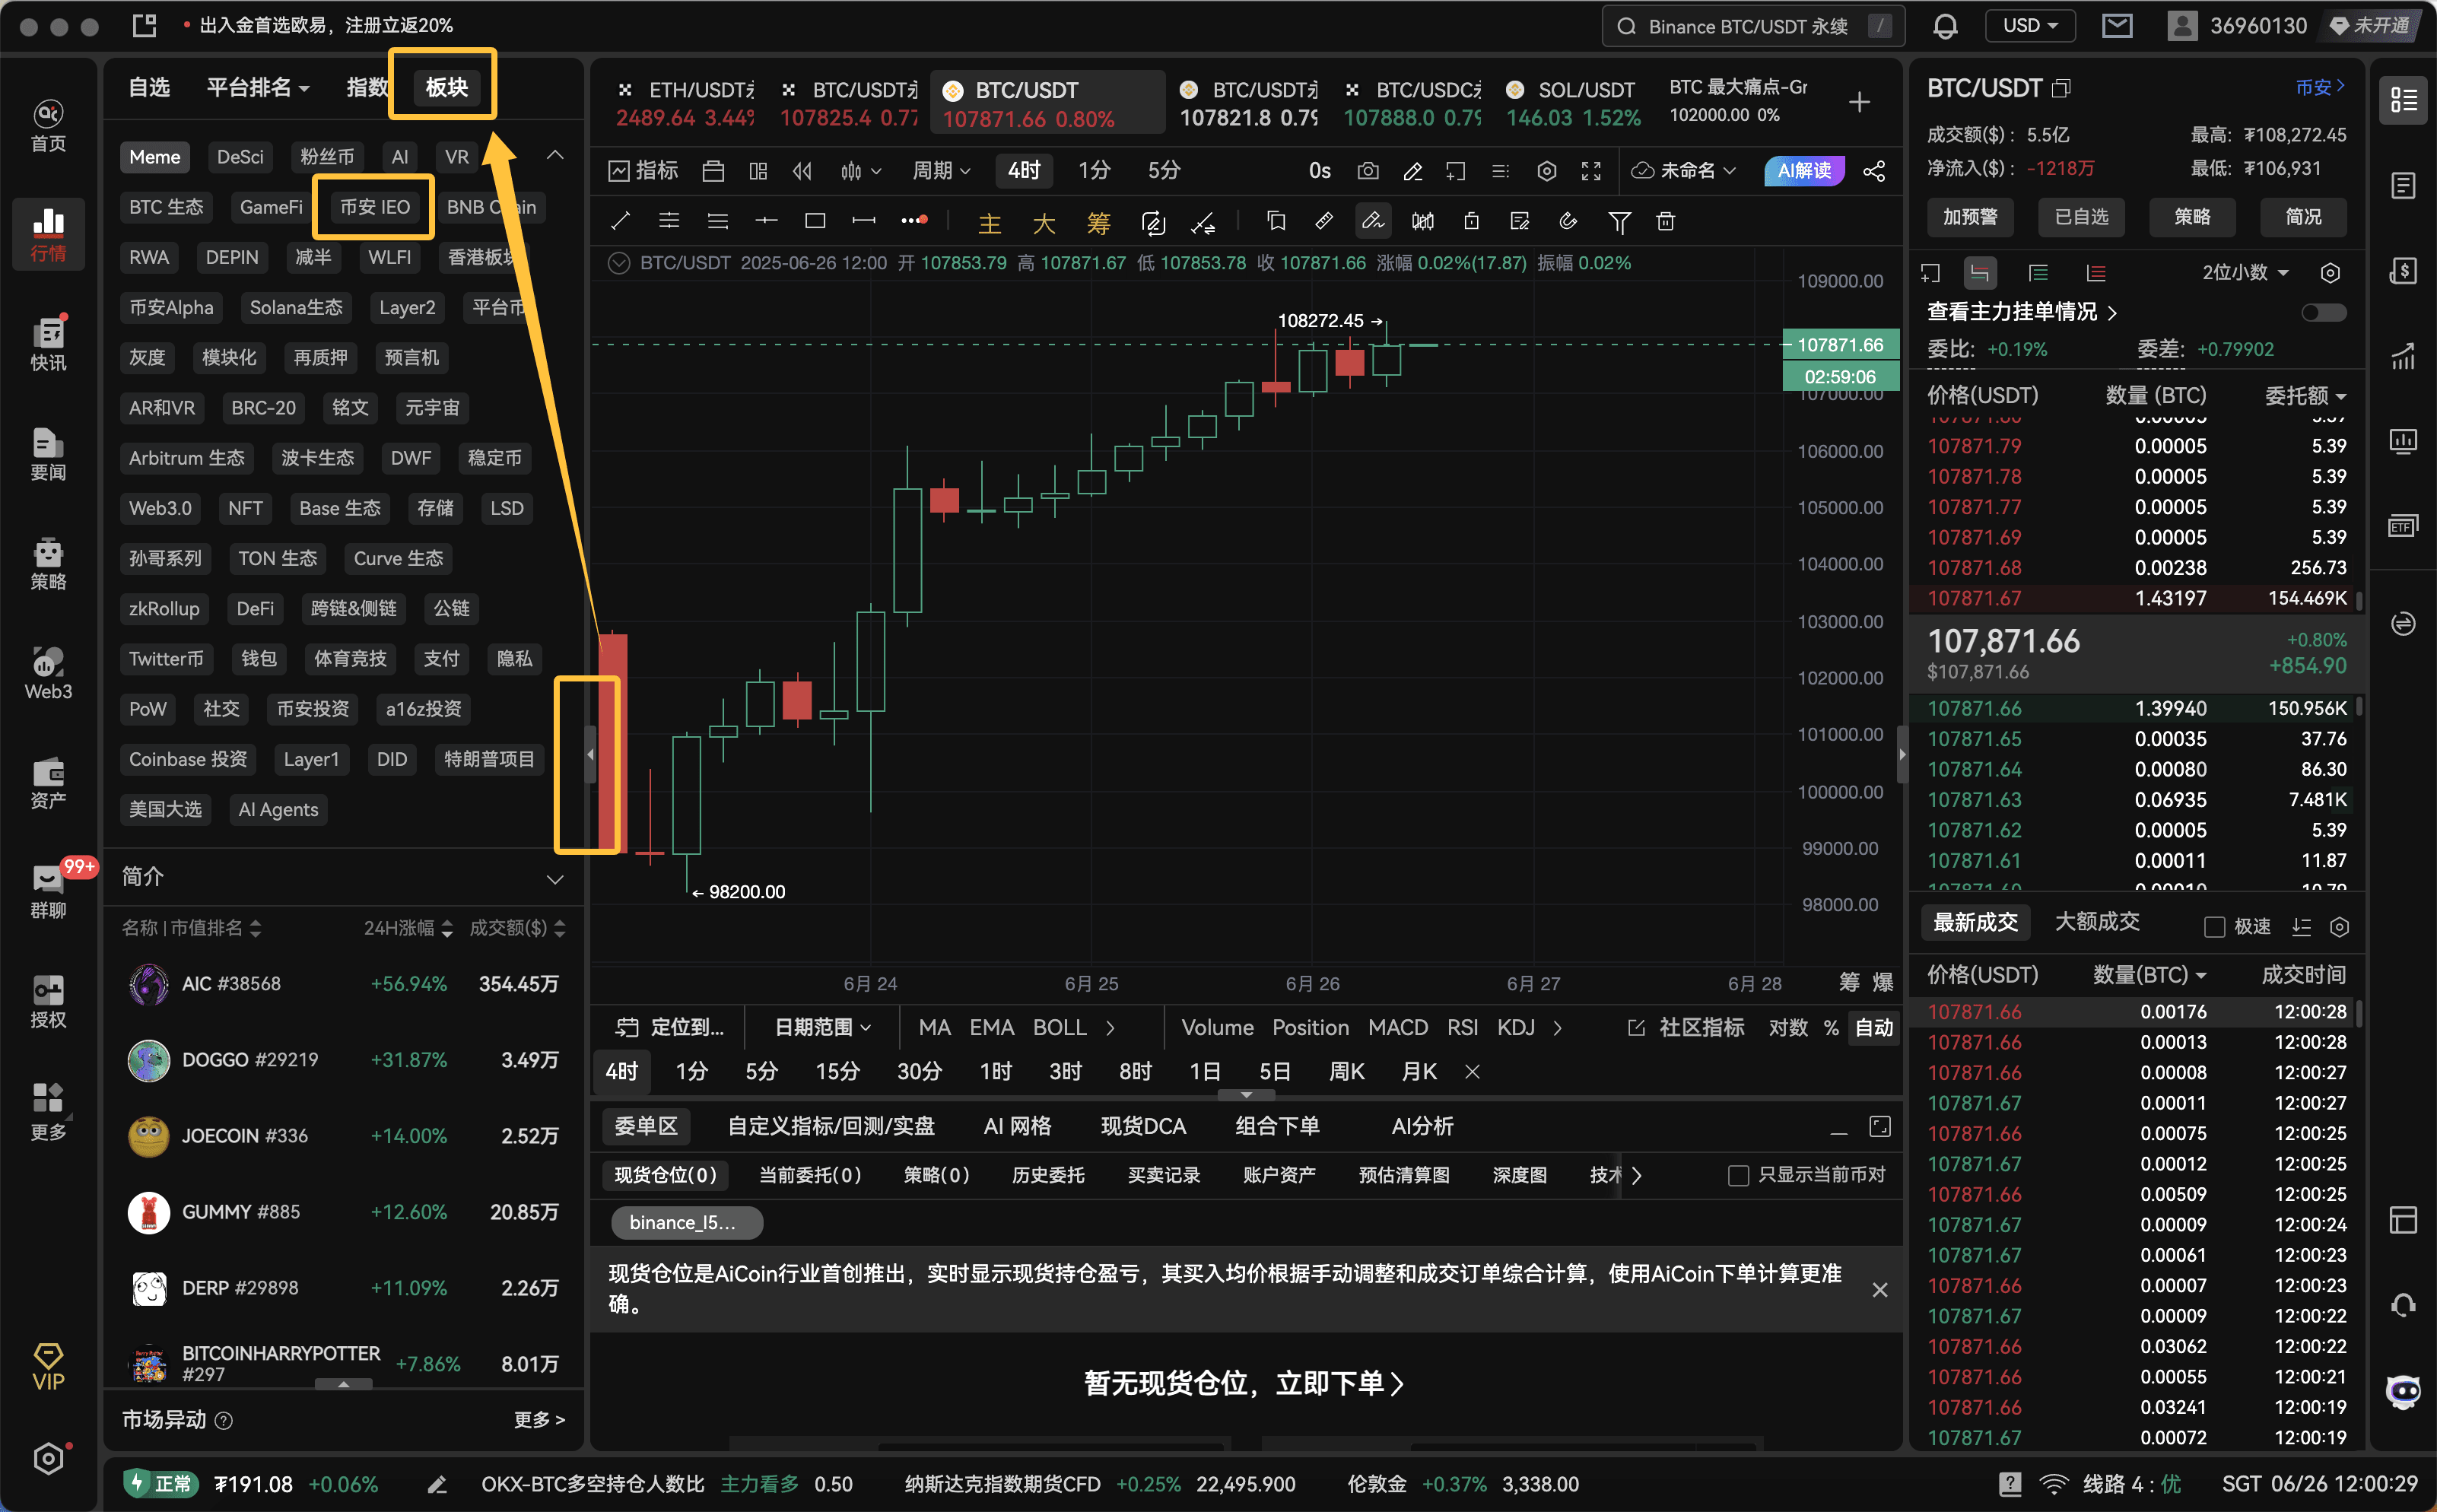2437x1512 pixels.
Task: Show buy orders only in order book
Action: [x=2038, y=273]
